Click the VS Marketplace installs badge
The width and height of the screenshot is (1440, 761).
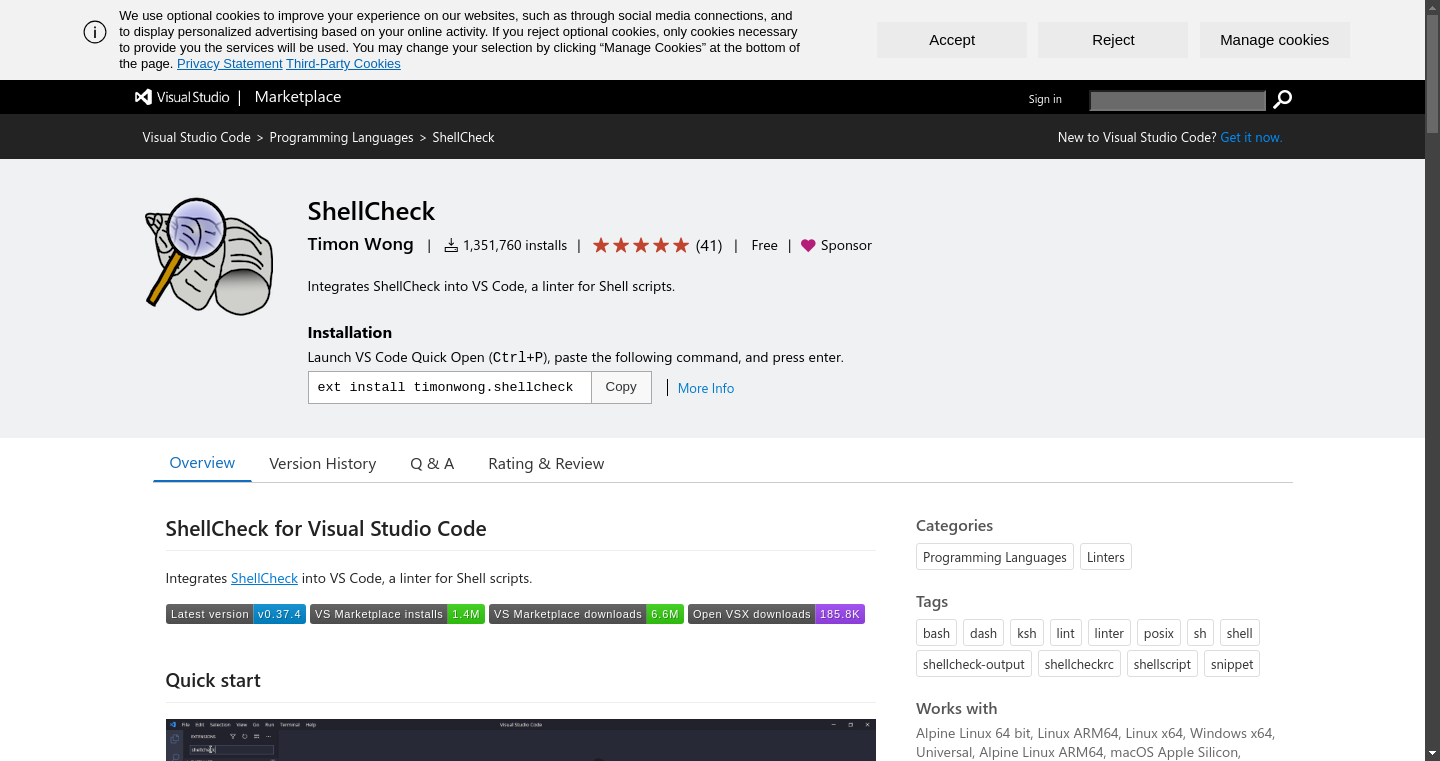pyautogui.click(x=397, y=614)
